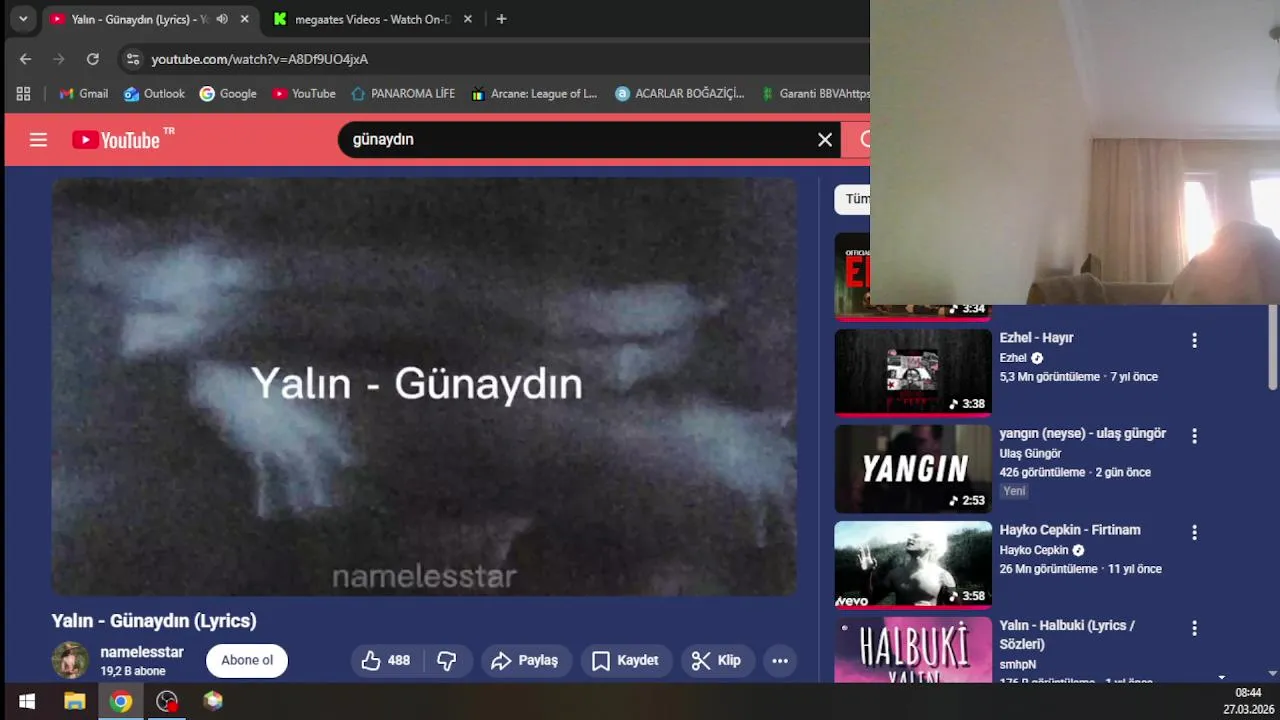
Task: Create a clip with Klip
Action: pos(717,660)
